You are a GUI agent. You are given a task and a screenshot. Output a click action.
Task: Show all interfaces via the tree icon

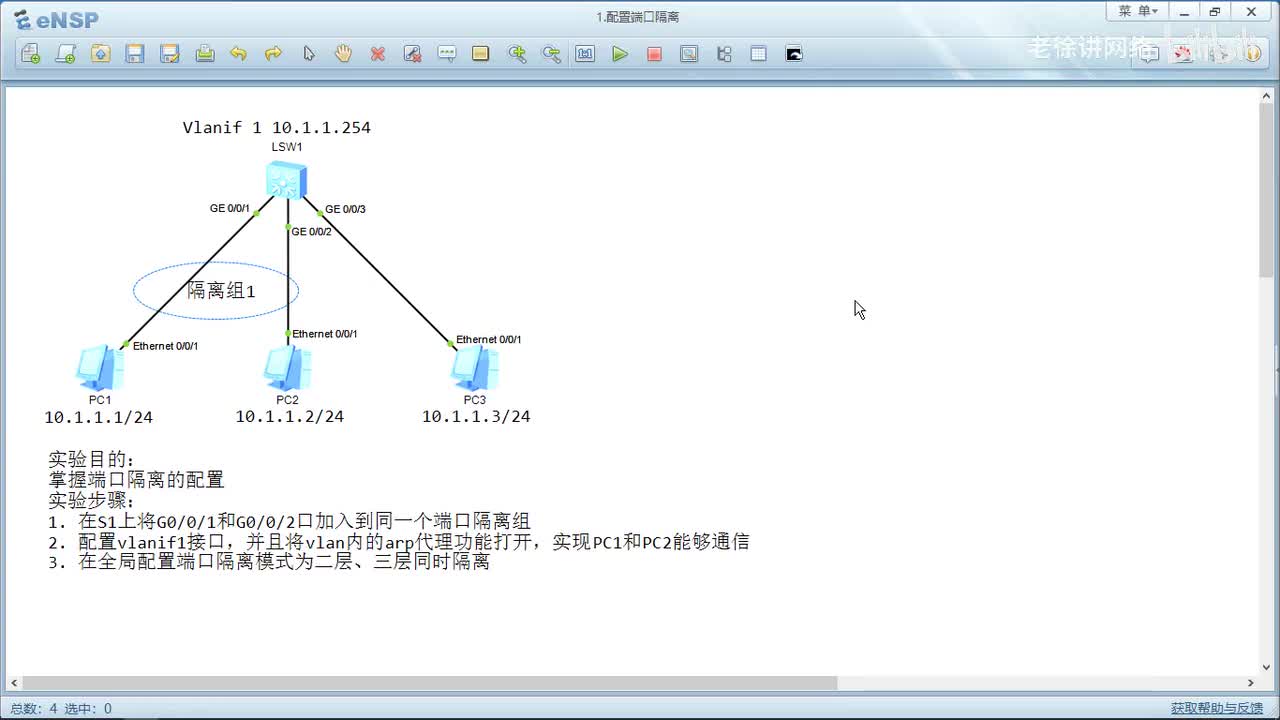coord(725,54)
